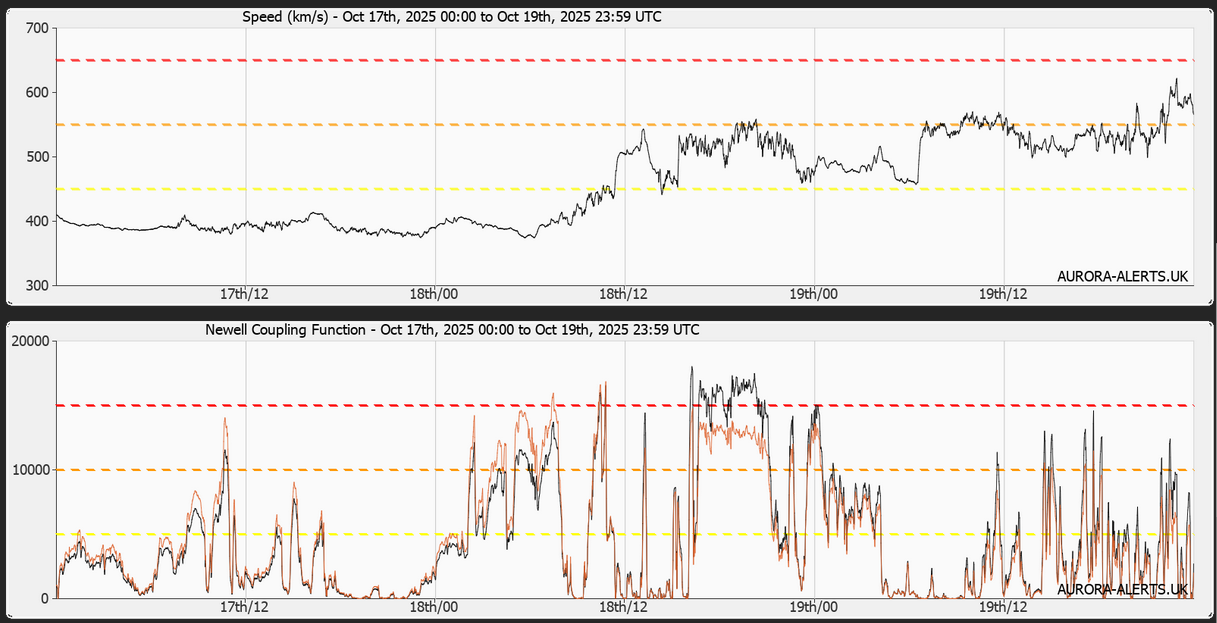This screenshot has height=623, width=1217.
Task: Click the Speed (km/s) chart title
Action: click(451, 17)
